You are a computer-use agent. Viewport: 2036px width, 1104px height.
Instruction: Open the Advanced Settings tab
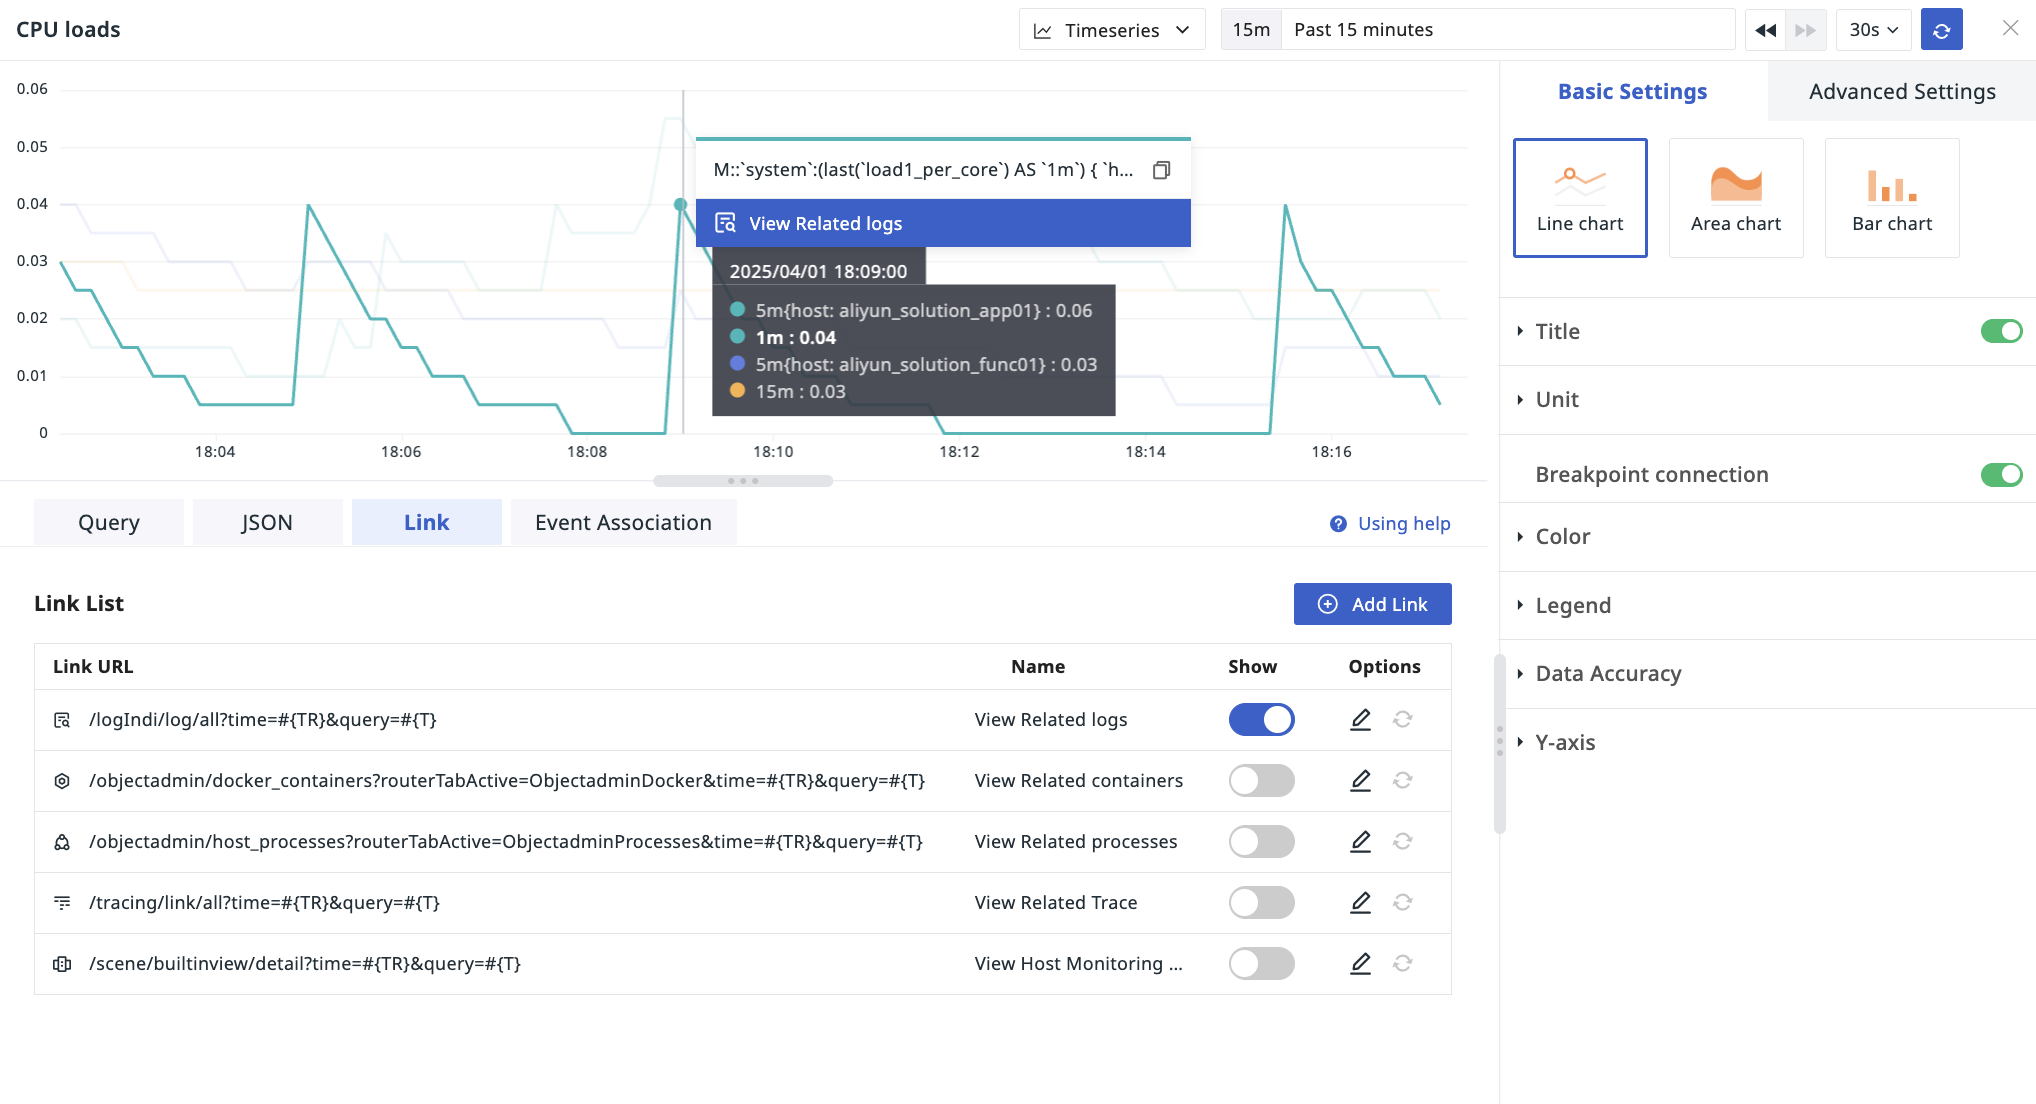pyautogui.click(x=1902, y=91)
